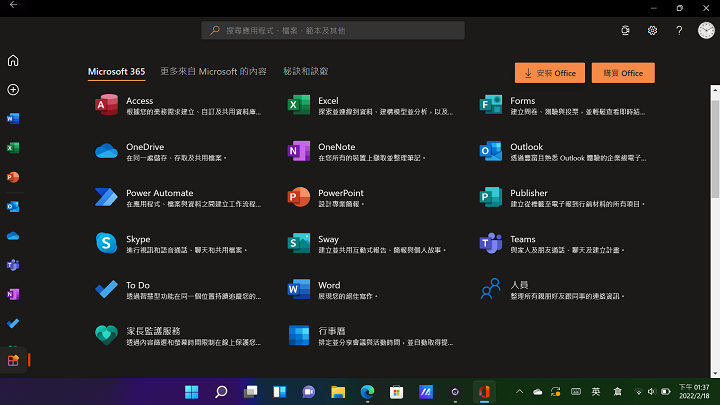This screenshot has width=720, height=405.
Task: Open the settings gear
Action: [x=652, y=30]
